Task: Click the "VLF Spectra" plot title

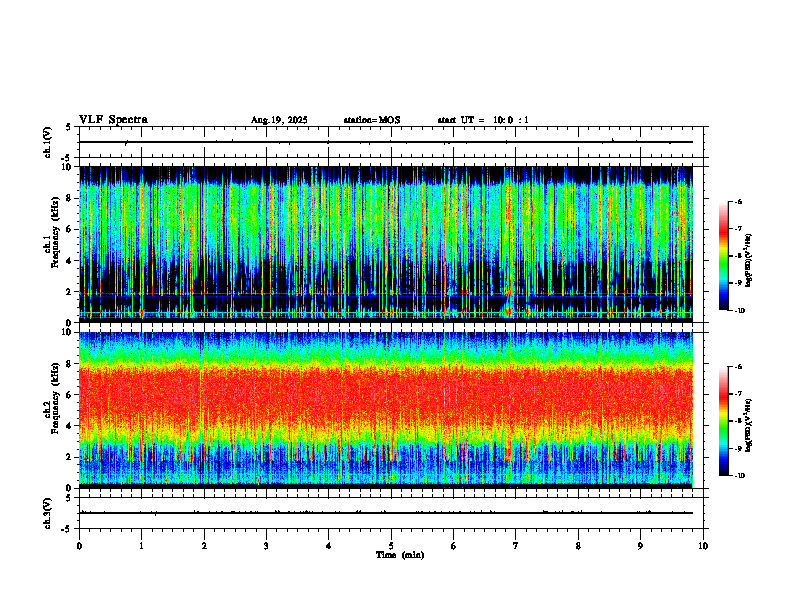Action: point(113,120)
